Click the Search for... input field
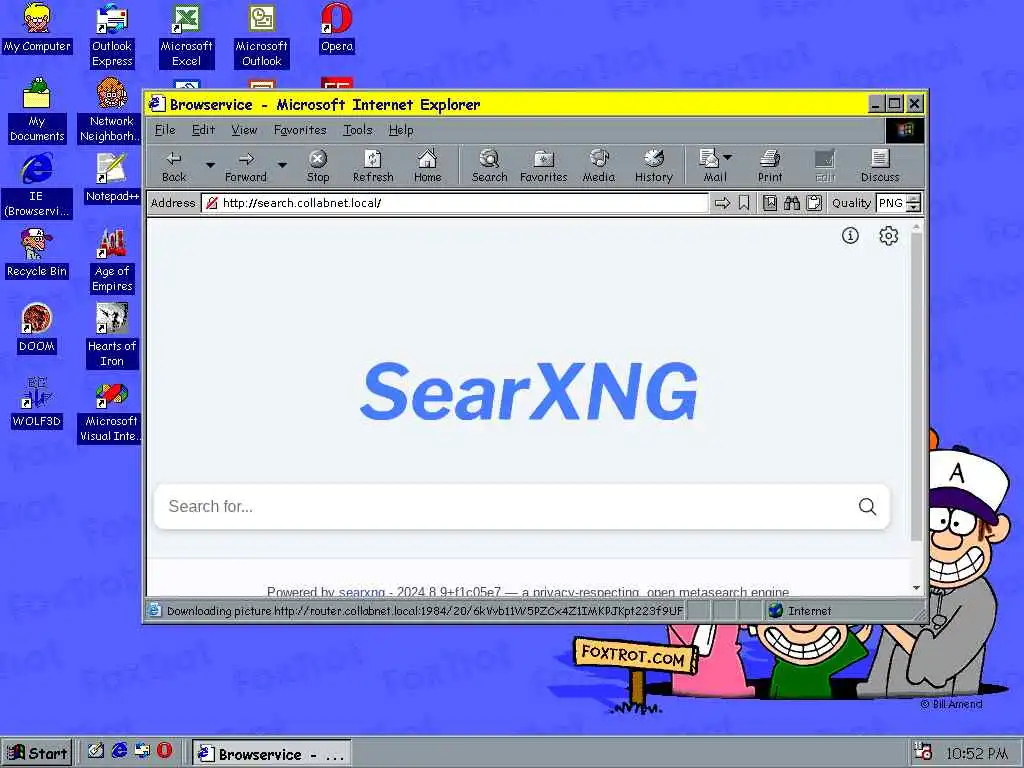 [x=506, y=506]
